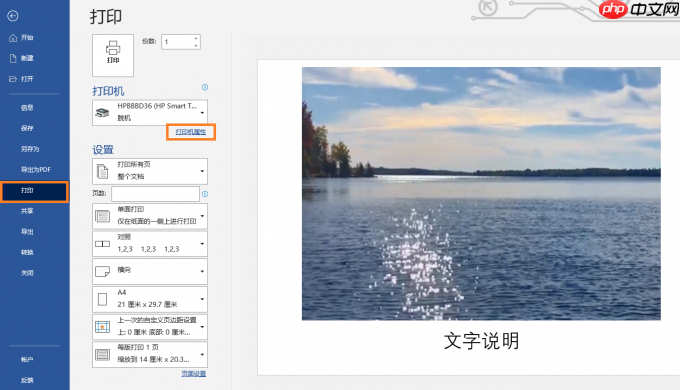Increase the copies count with up arrow

tap(196, 39)
